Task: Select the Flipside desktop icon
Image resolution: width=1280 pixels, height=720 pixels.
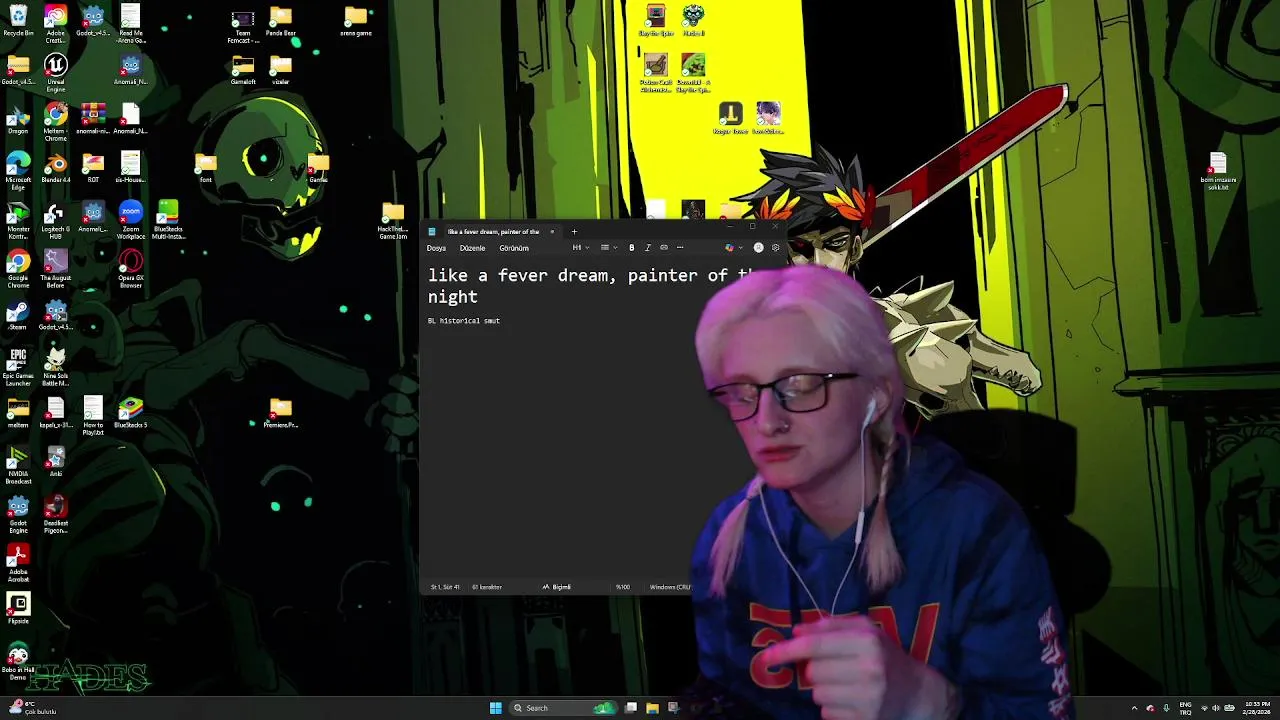Action: 18,608
